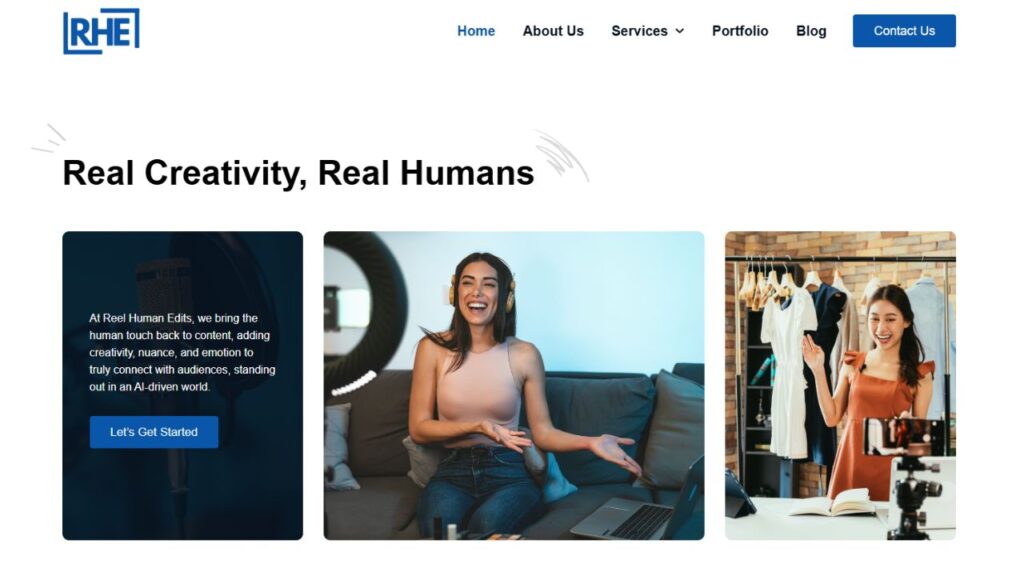Open the Services menu
1024x576 pixels.
click(x=639, y=31)
